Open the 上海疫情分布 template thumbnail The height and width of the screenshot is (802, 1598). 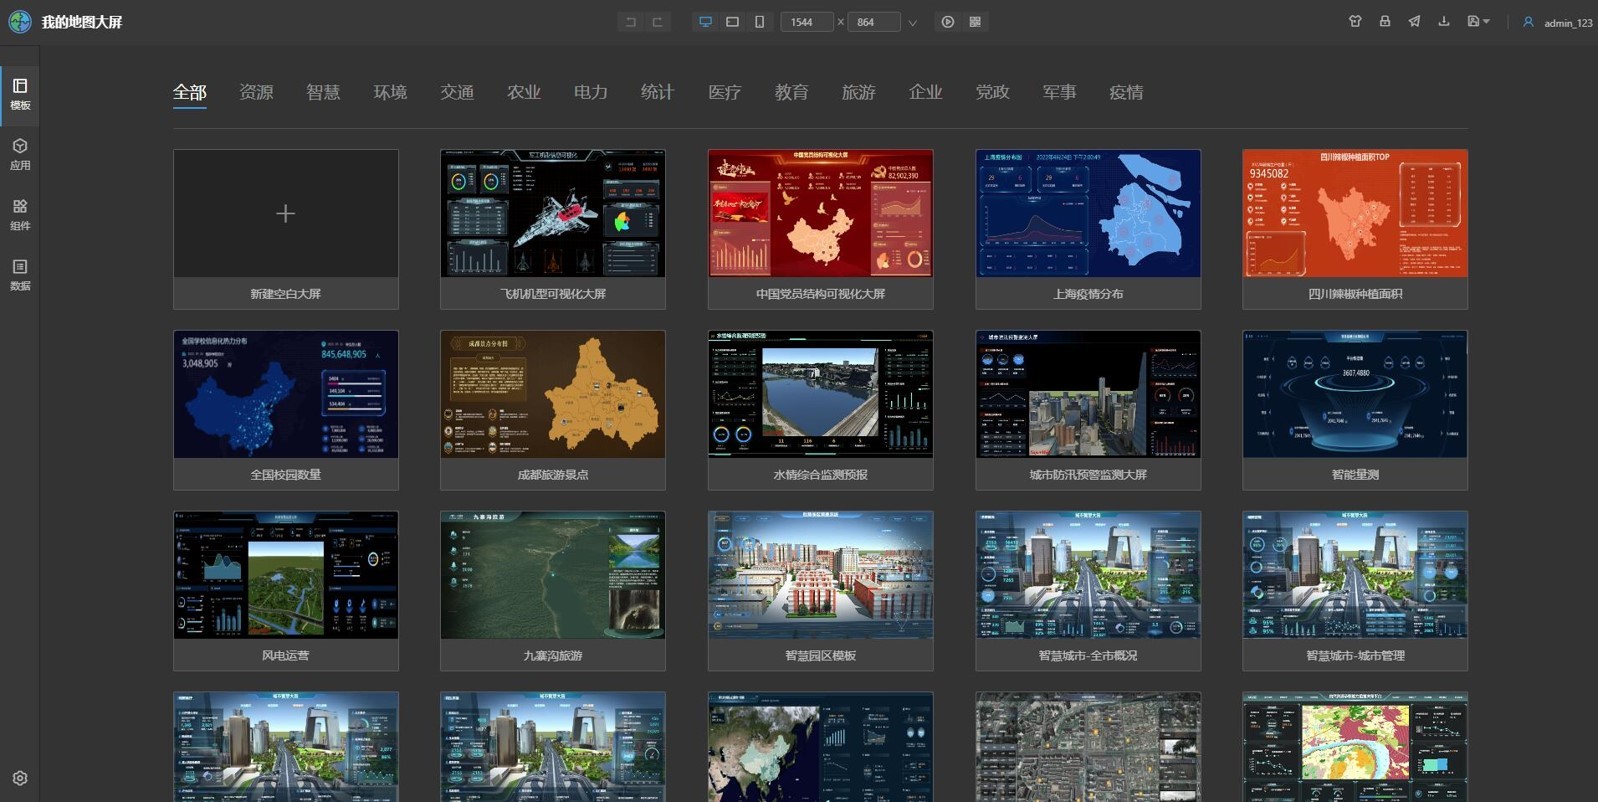coord(1088,213)
